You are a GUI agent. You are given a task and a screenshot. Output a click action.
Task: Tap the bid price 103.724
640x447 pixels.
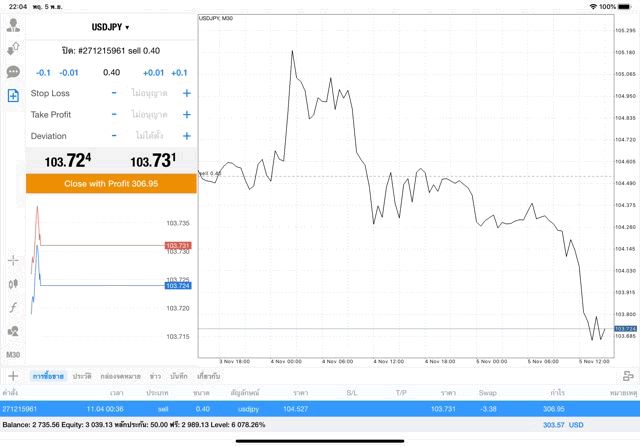(x=68, y=160)
